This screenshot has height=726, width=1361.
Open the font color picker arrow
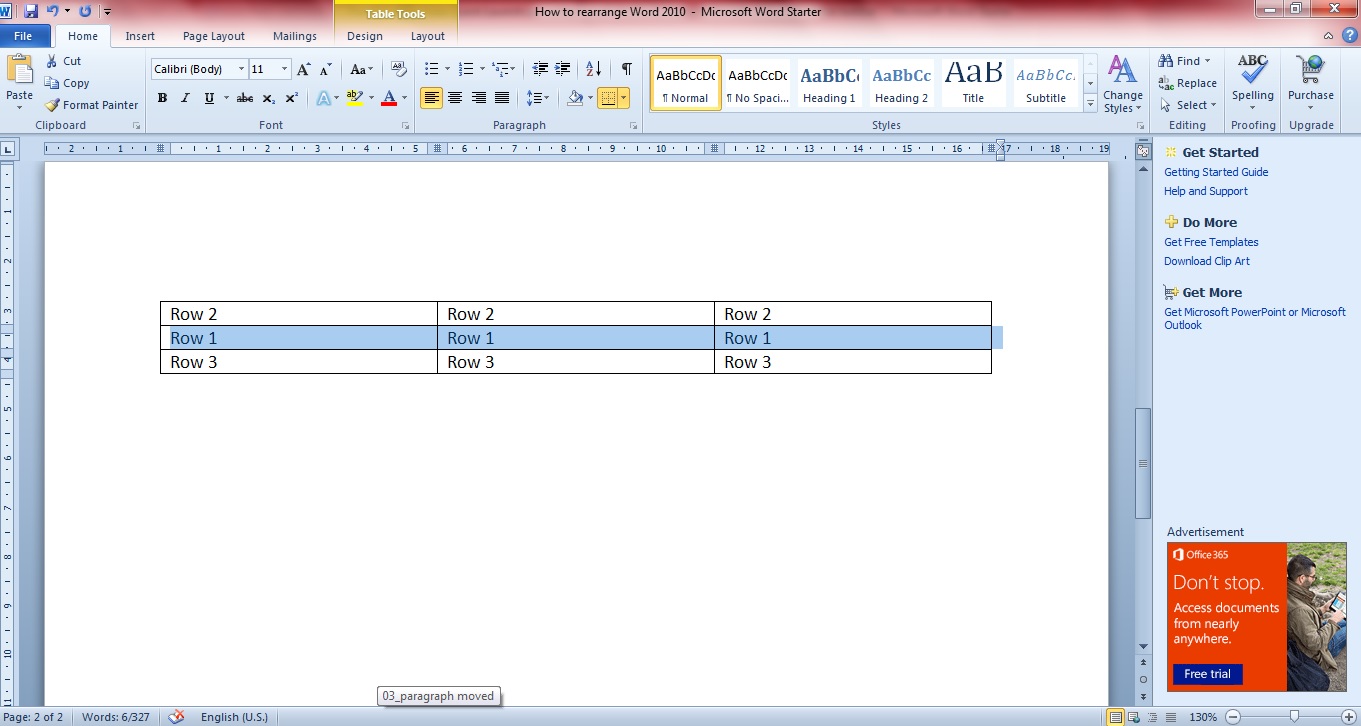(404, 98)
